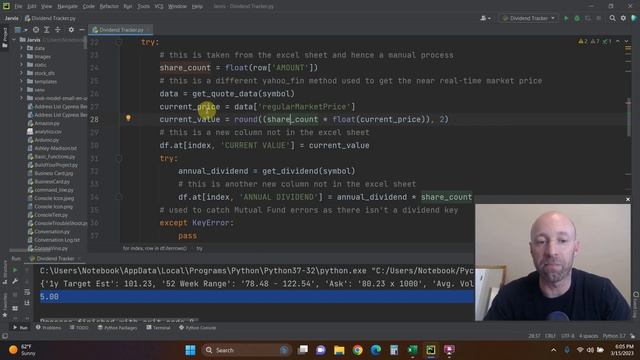Open the Refactor menu

[x=109, y=7]
